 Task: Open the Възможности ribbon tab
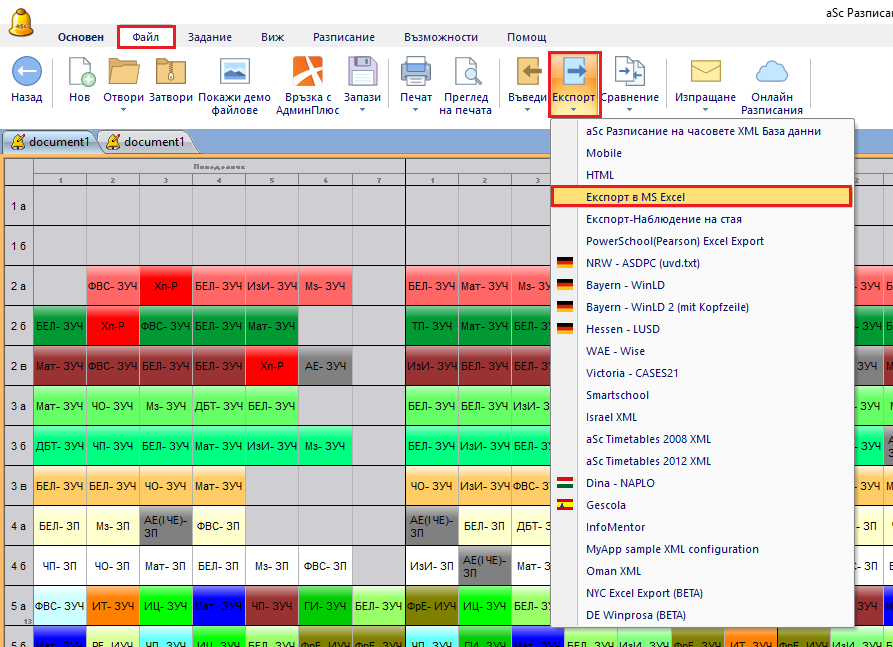coord(440,37)
